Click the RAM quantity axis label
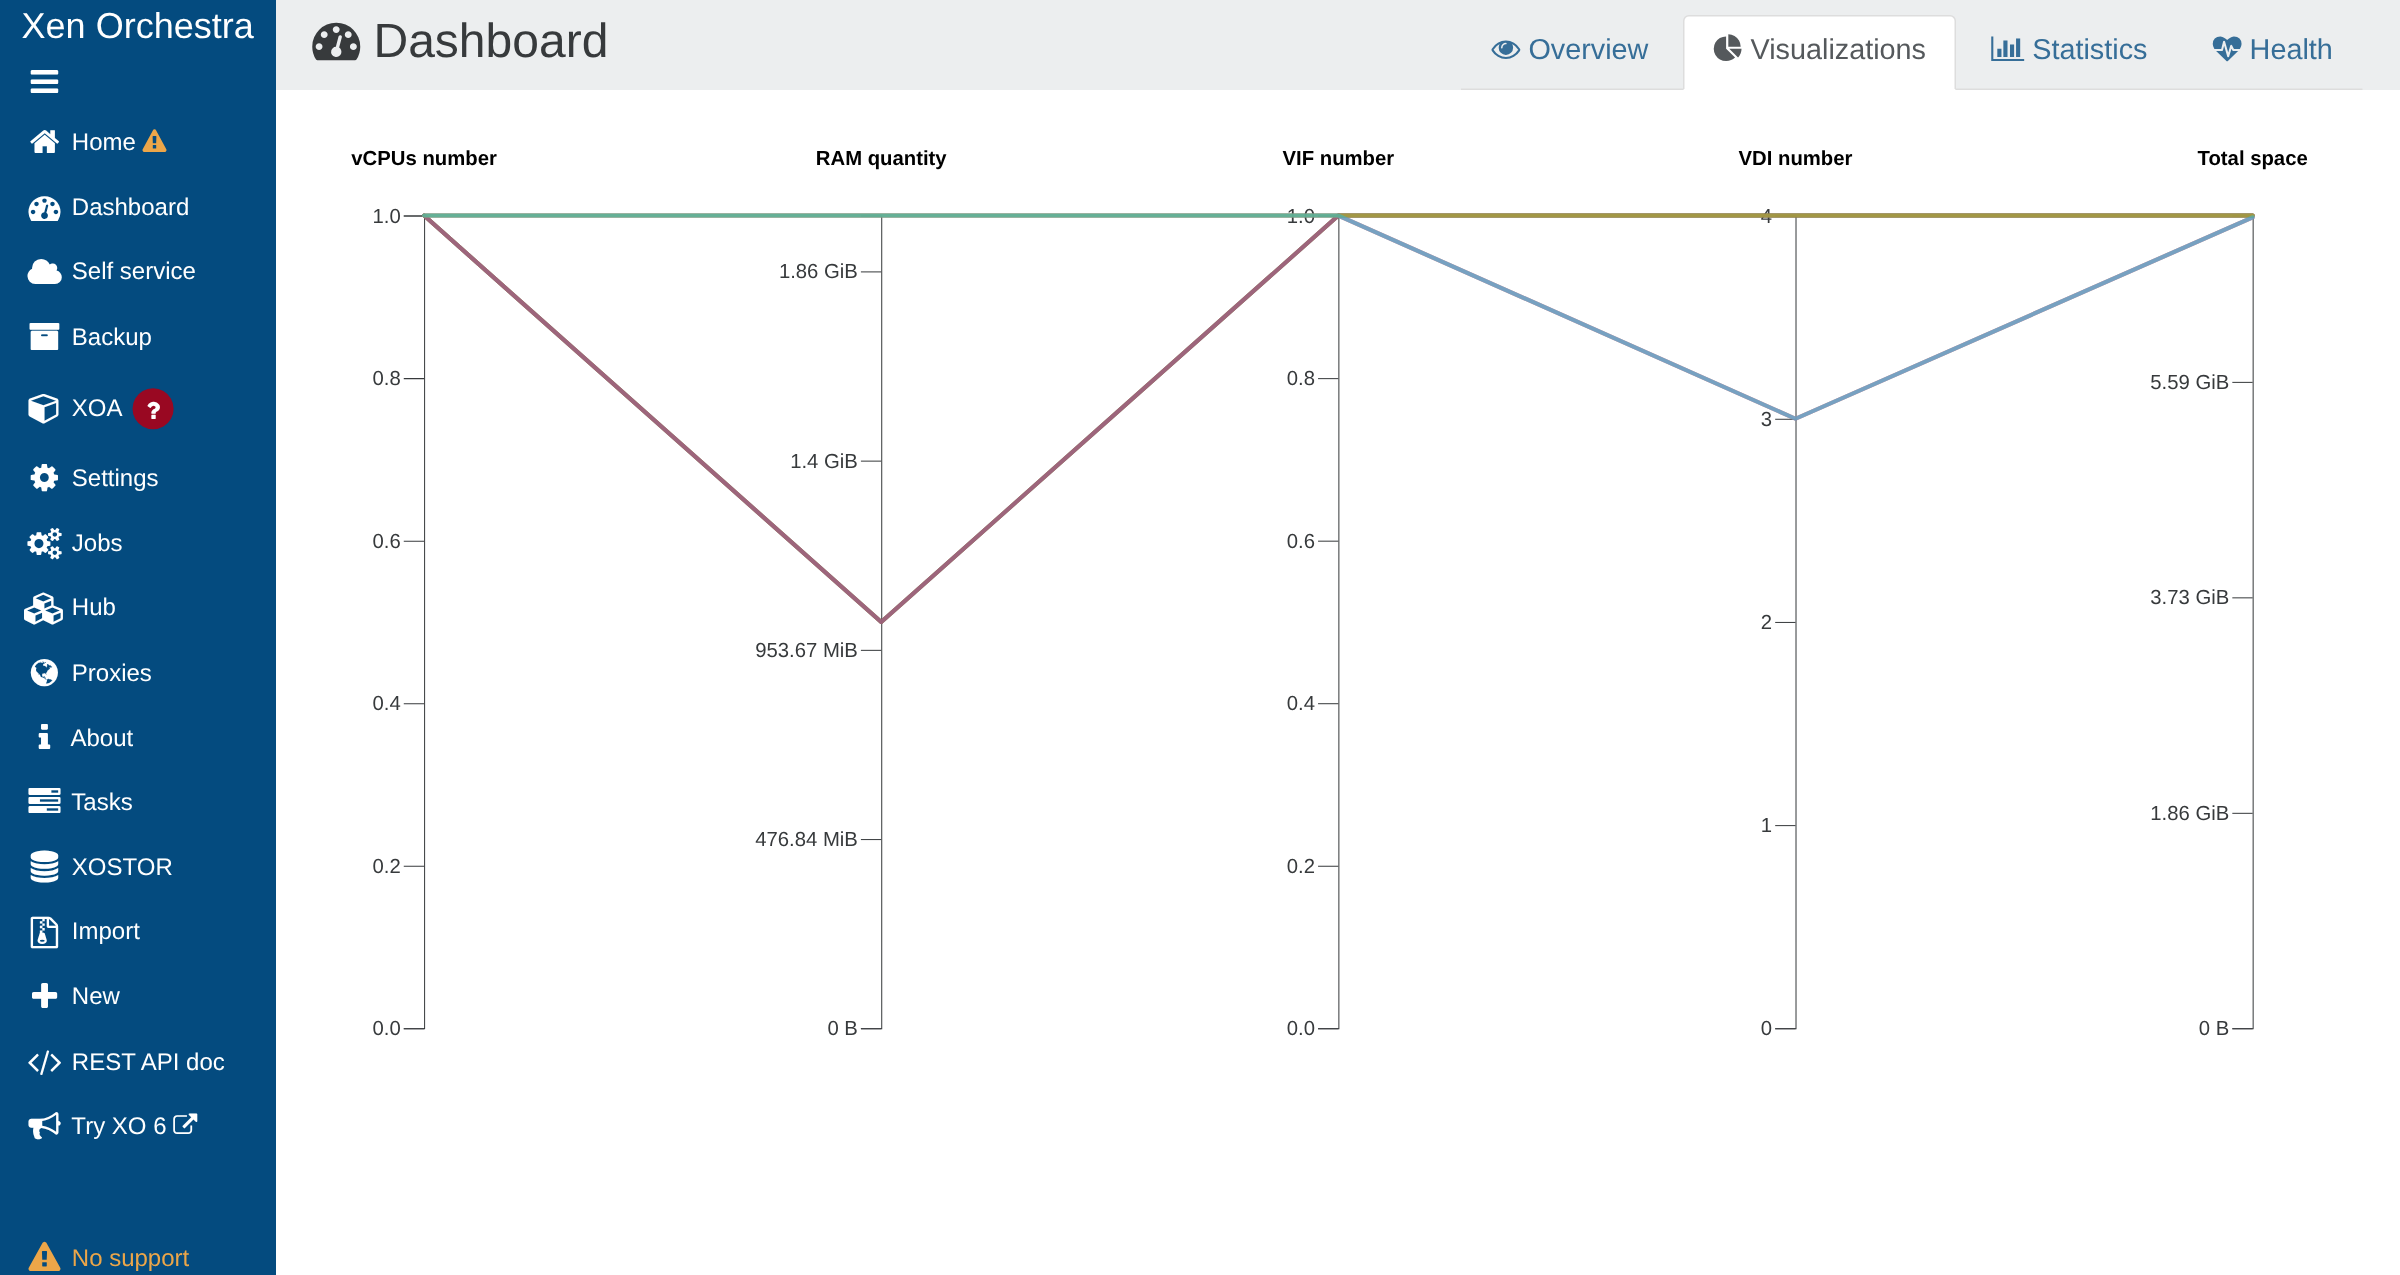Image resolution: width=2400 pixels, height=1275 pixels. 881,158
